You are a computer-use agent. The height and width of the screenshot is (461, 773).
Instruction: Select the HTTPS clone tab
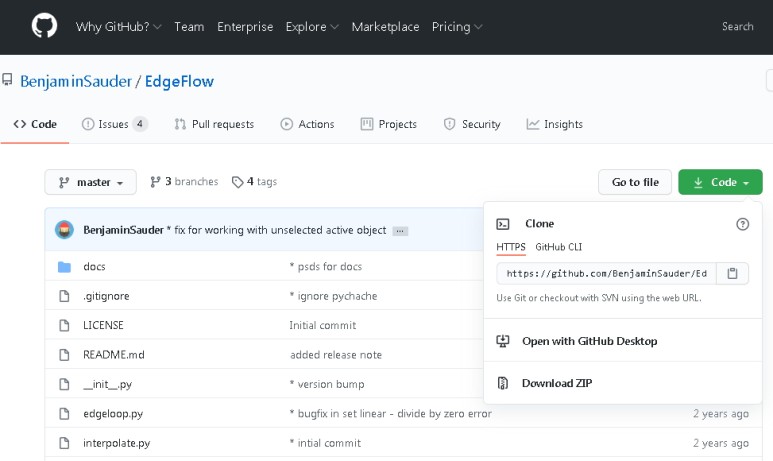click(x=511, y=247)
